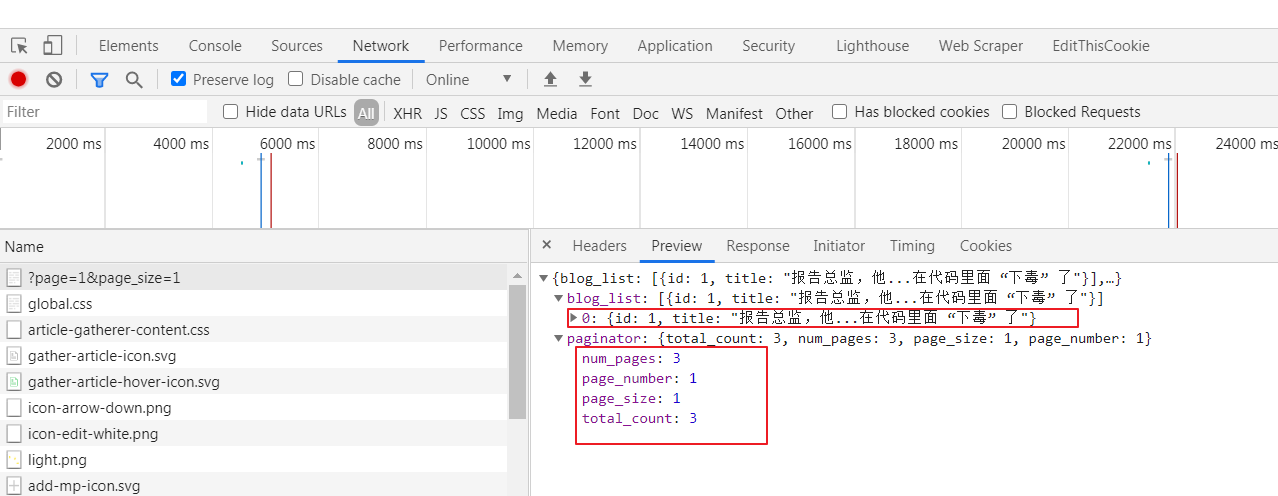This screenshot has height=496, width=1278.
Task: Check Hide data URLs option
Action: [231, 112]
